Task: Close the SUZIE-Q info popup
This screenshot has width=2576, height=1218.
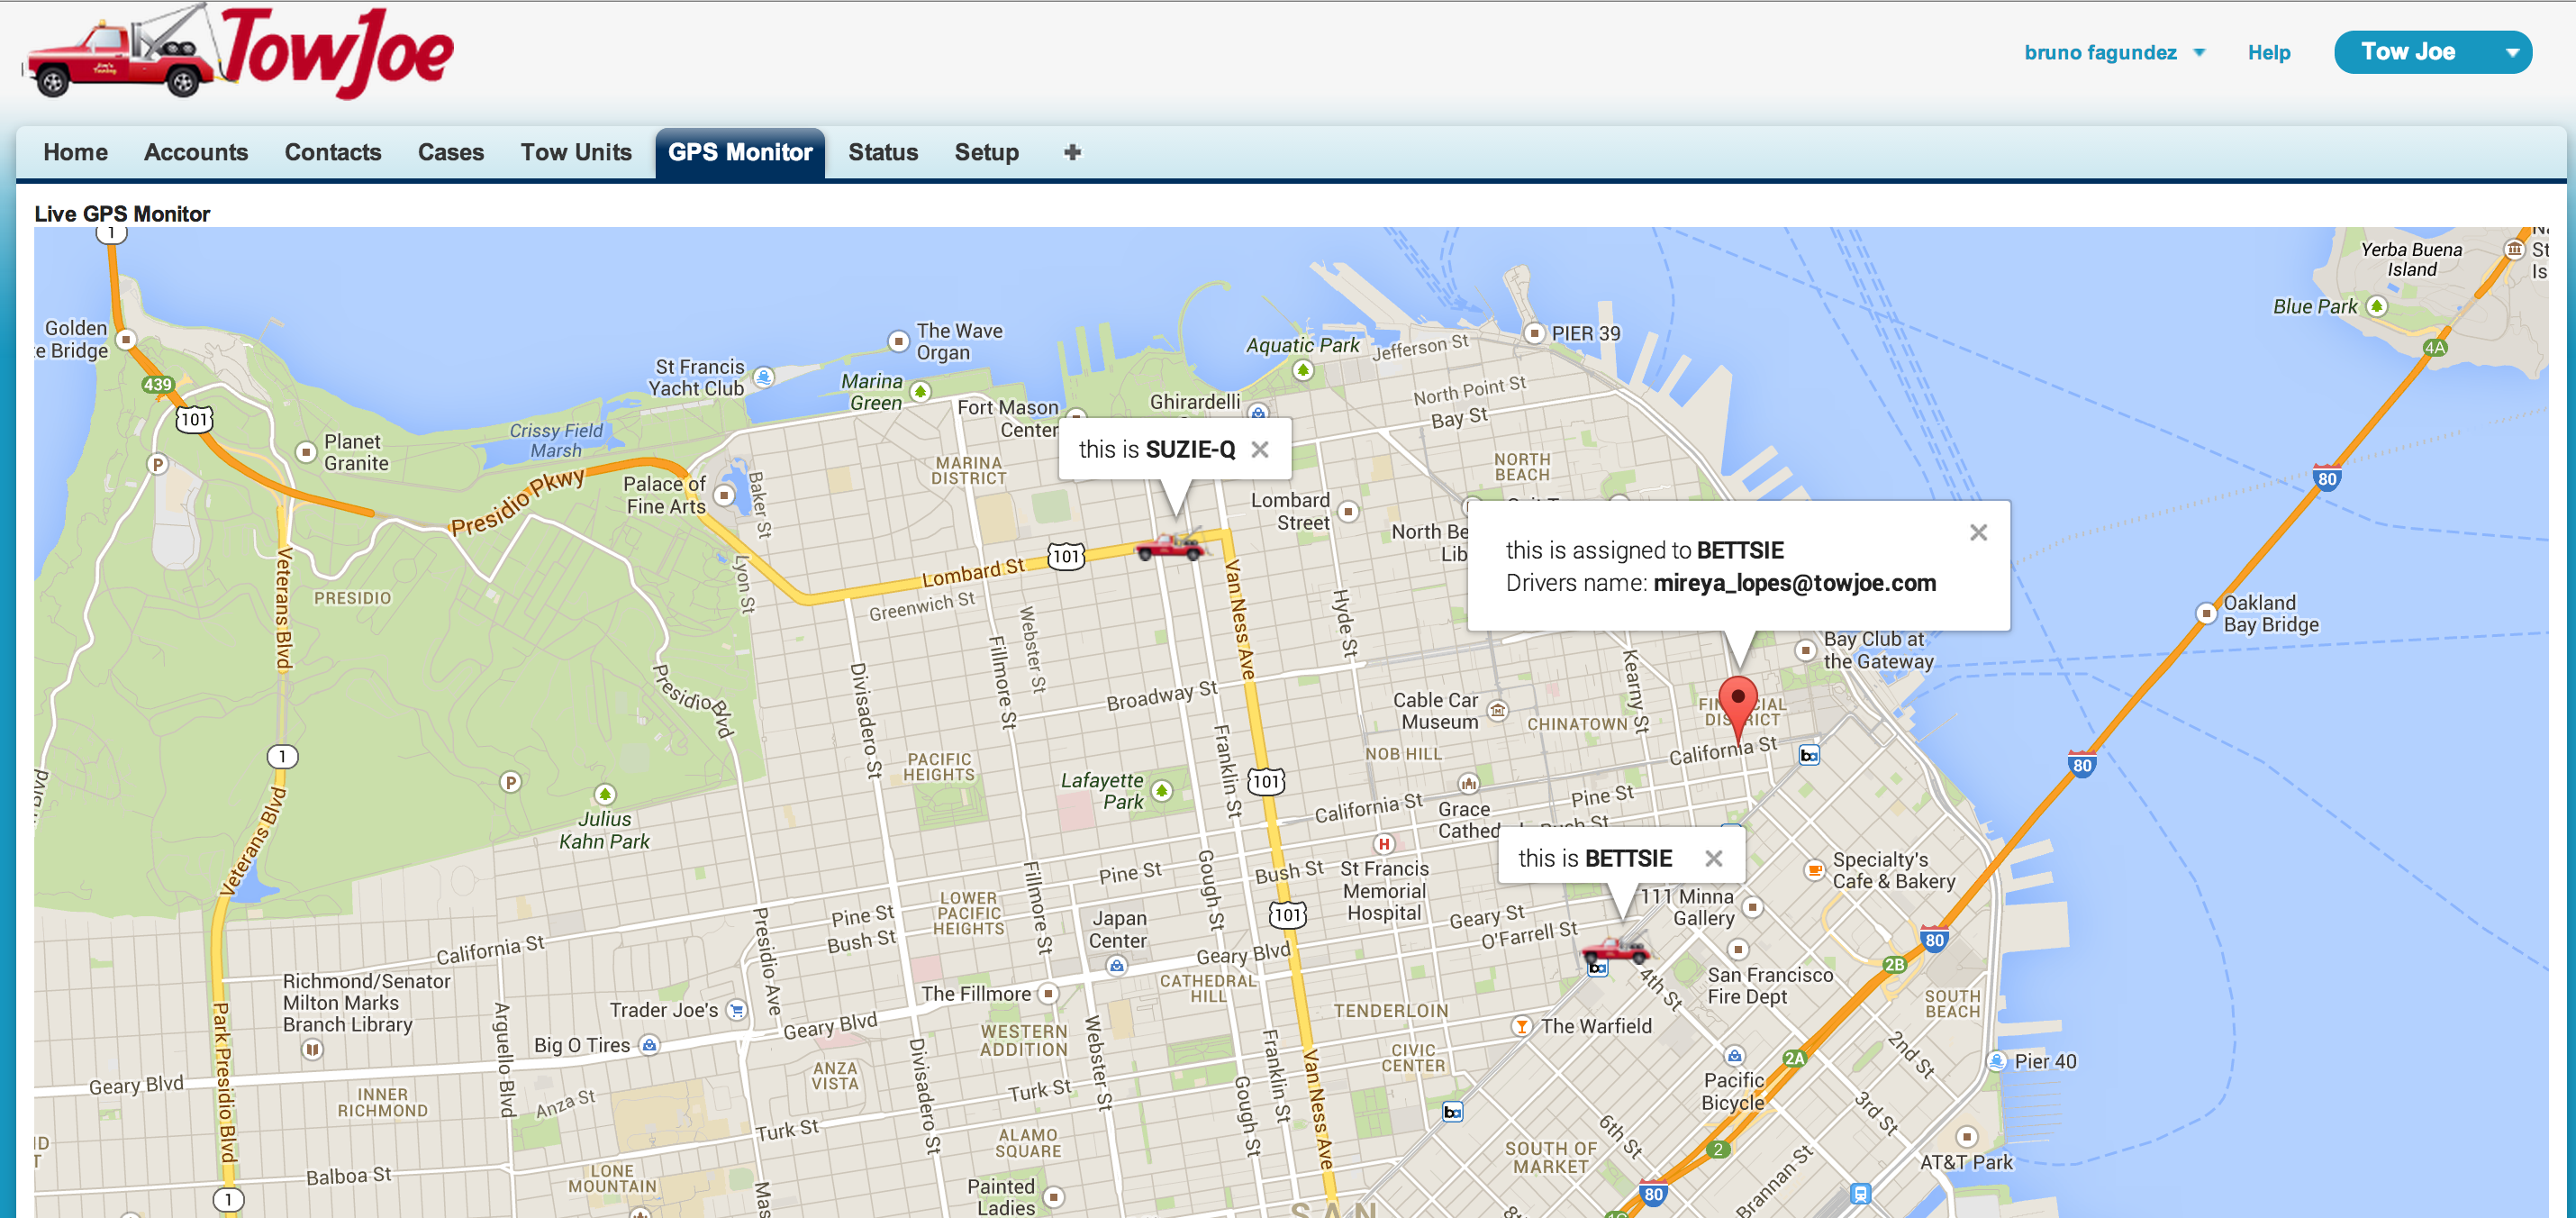Action: click(1260, 450)
